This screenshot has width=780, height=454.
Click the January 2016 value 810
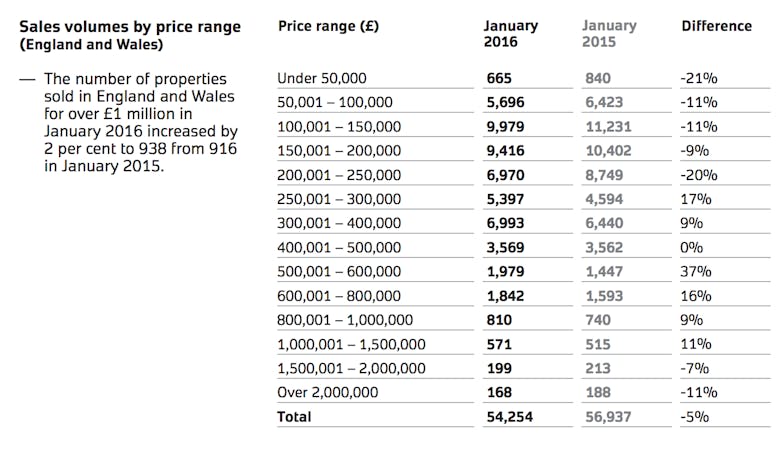[499, 320]
